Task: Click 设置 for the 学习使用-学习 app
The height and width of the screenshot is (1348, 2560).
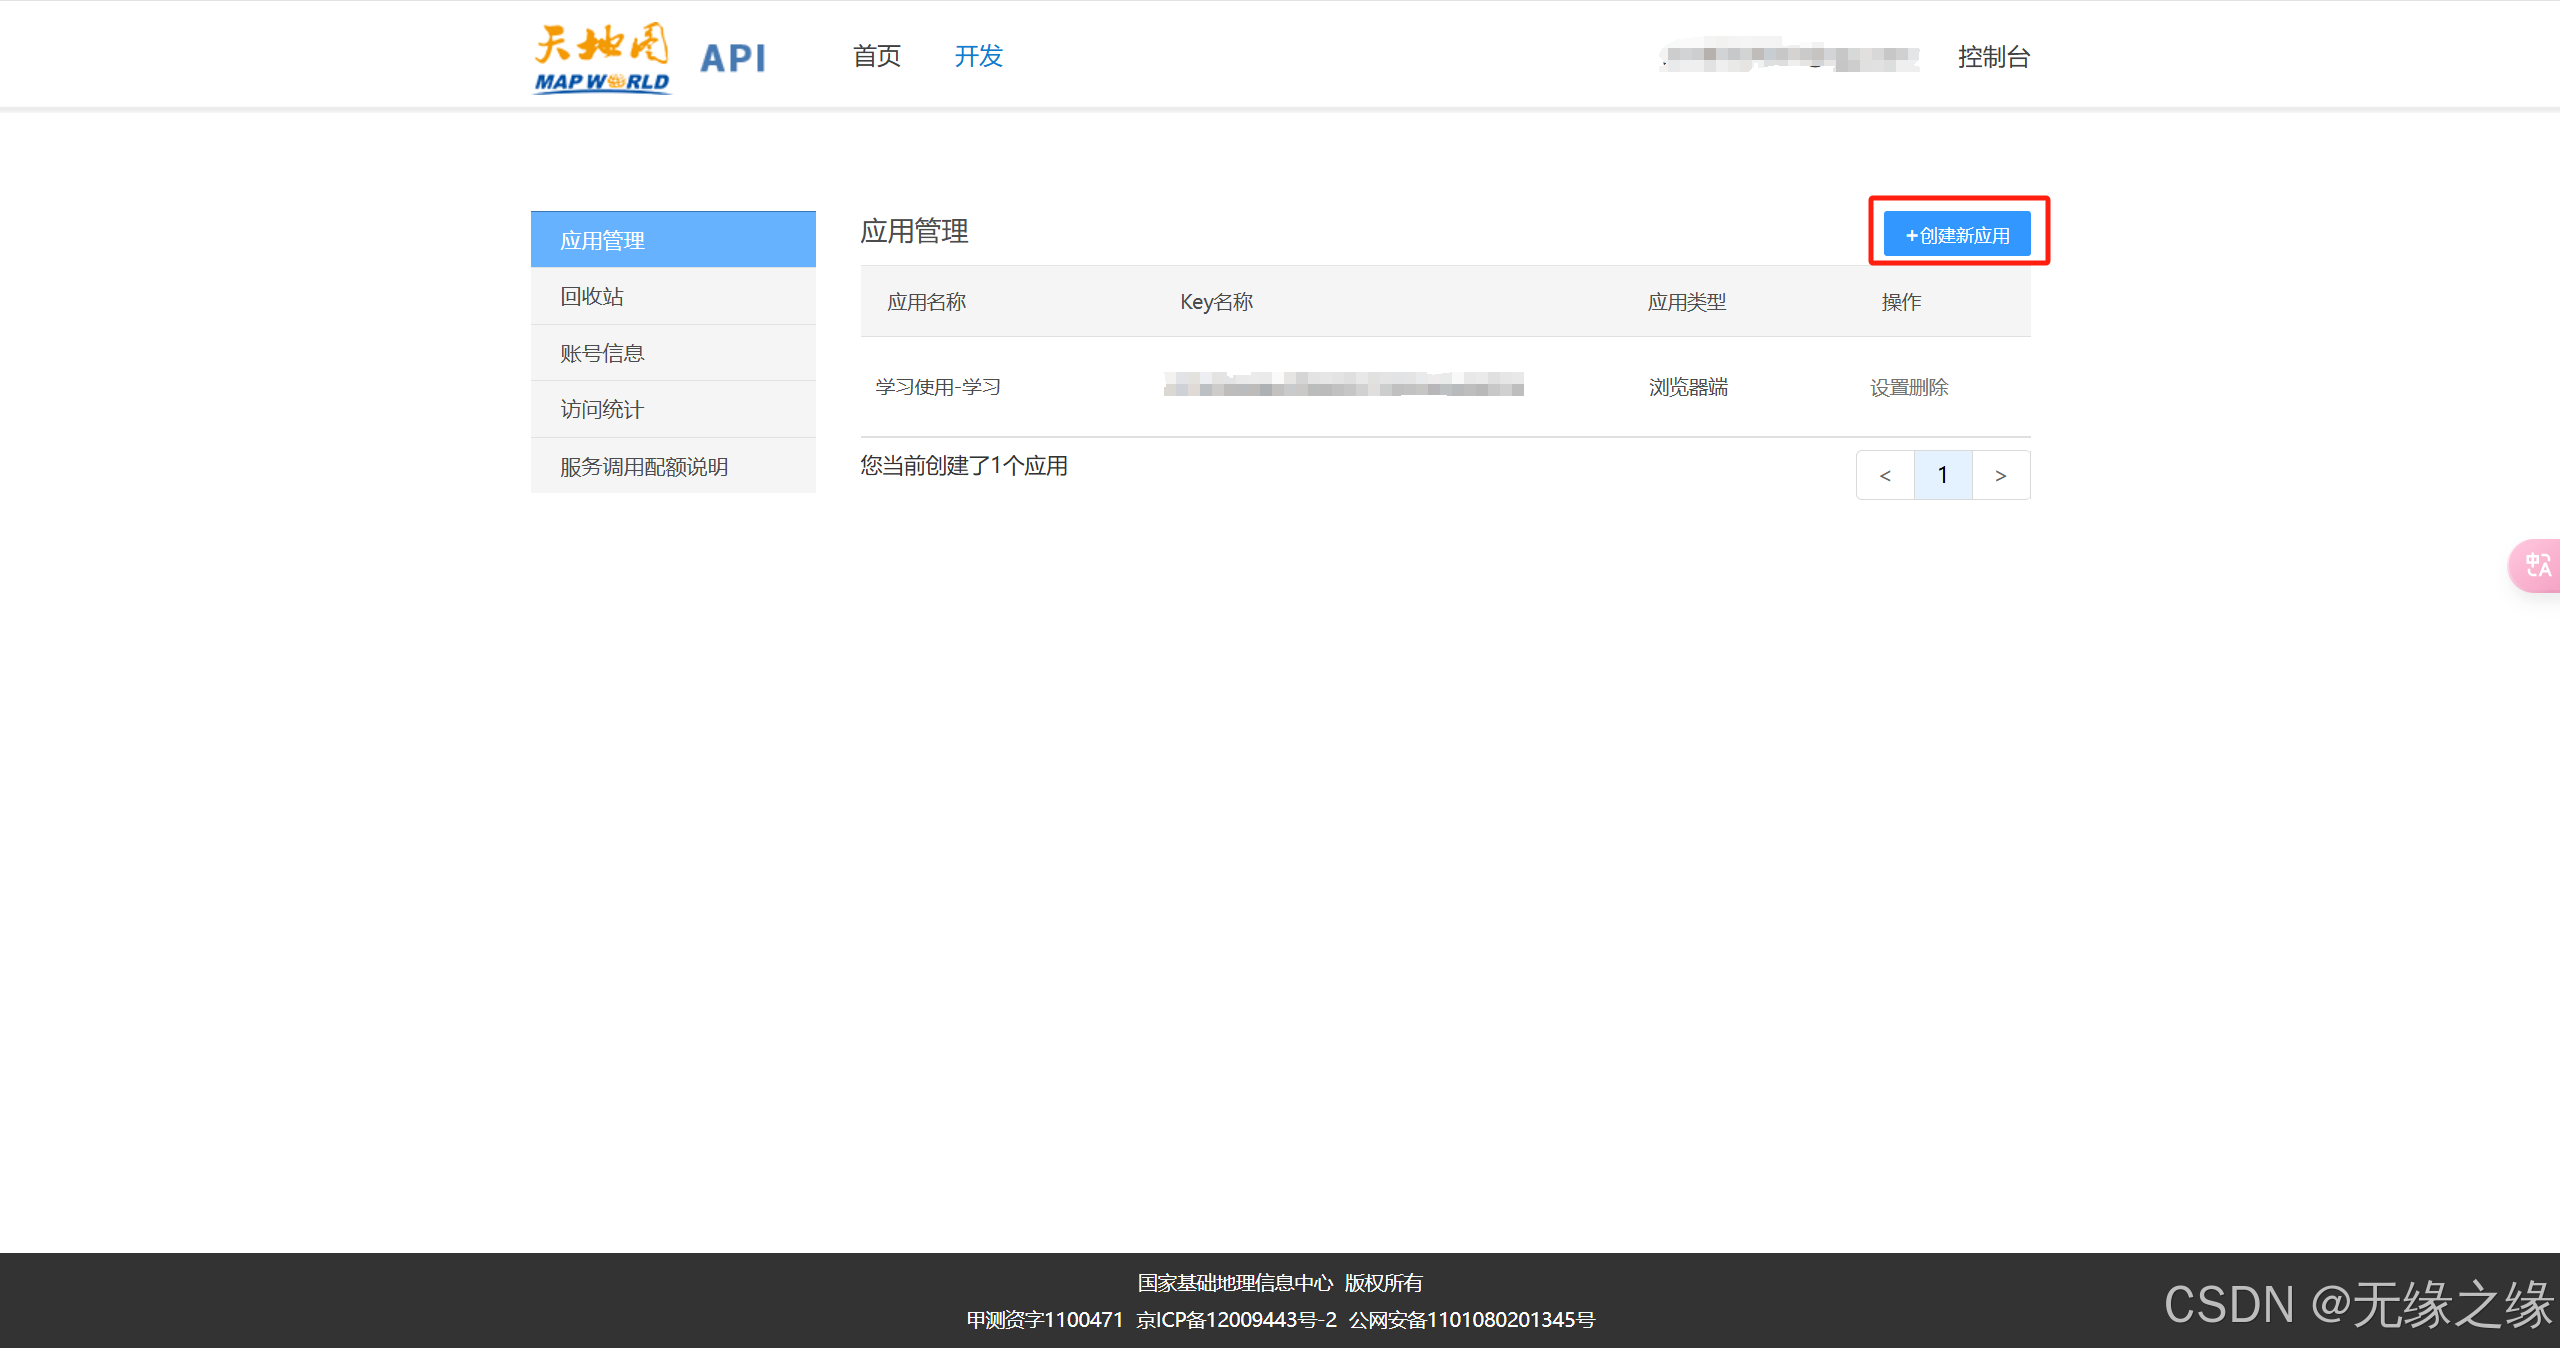Action: [x=1889, y=387]
